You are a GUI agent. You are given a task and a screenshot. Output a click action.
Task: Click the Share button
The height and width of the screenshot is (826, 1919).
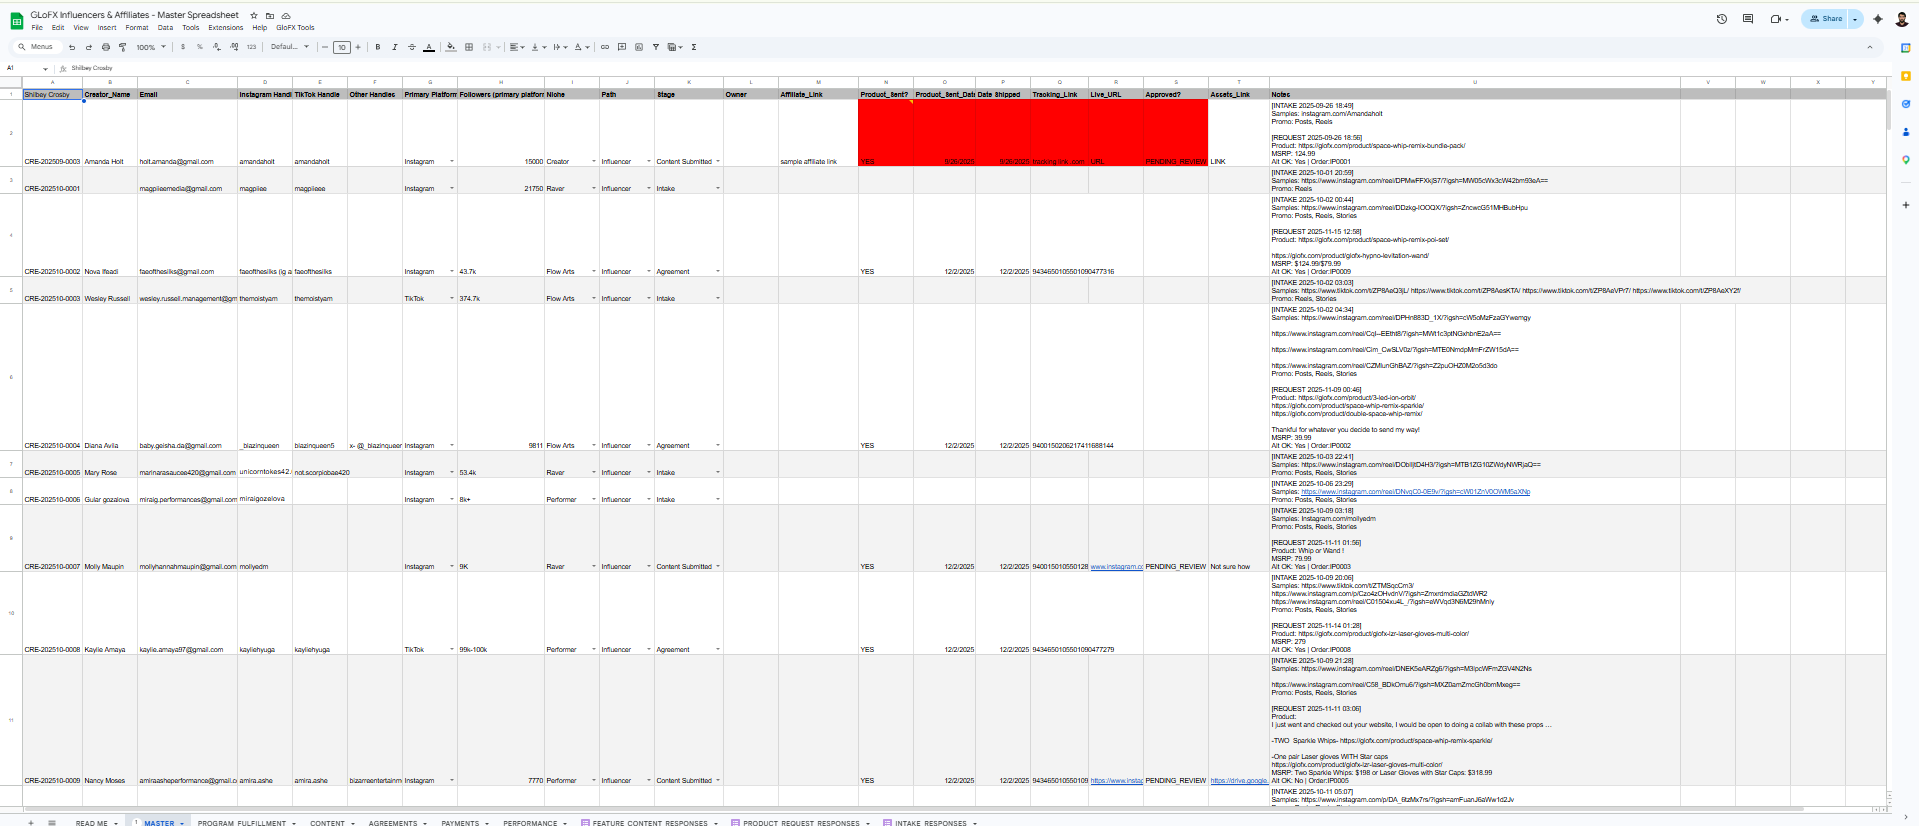point(1825,19)
